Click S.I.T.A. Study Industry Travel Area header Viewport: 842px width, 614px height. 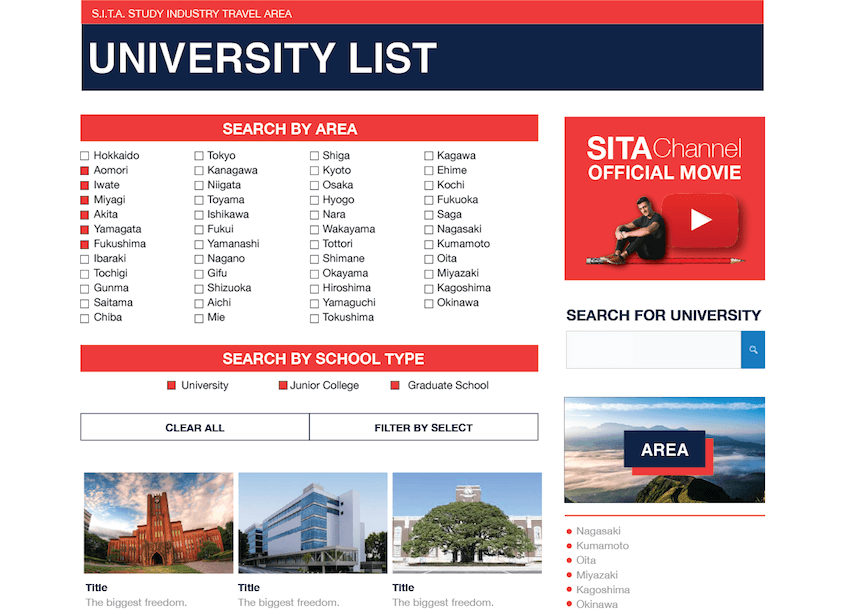coord(192,13)
